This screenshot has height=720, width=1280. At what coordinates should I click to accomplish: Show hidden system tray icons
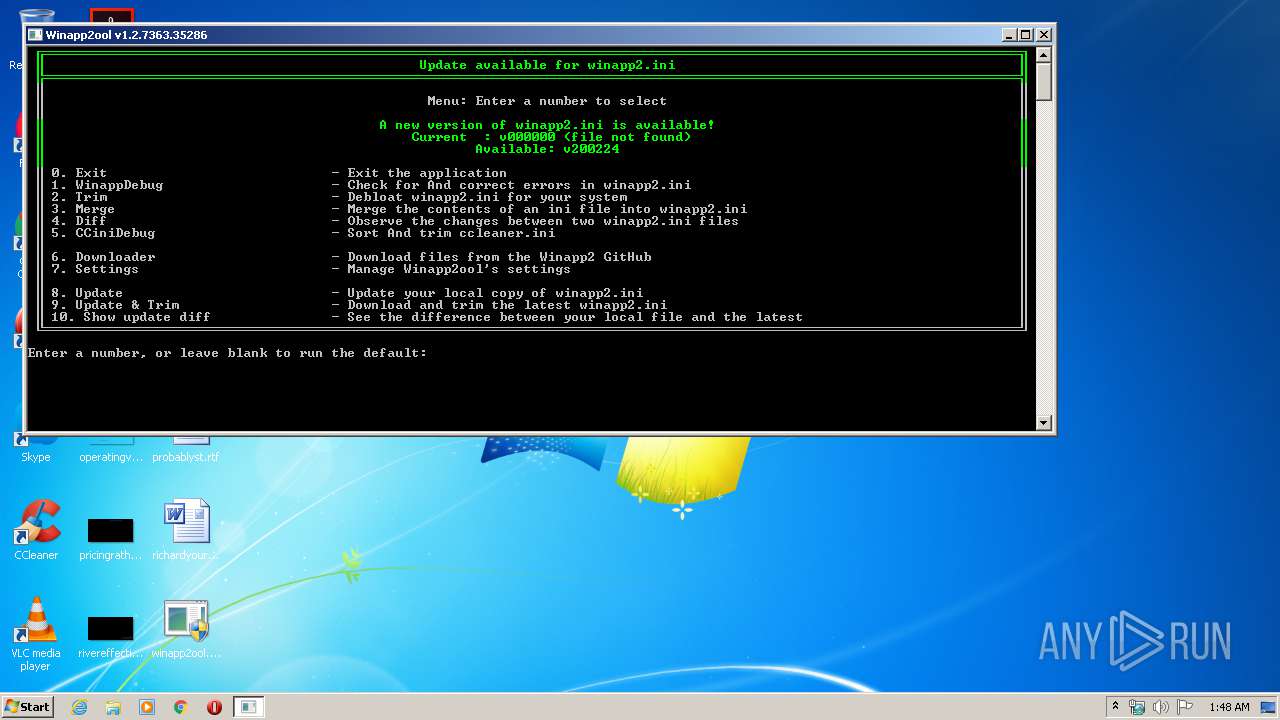coord(1116,707)
